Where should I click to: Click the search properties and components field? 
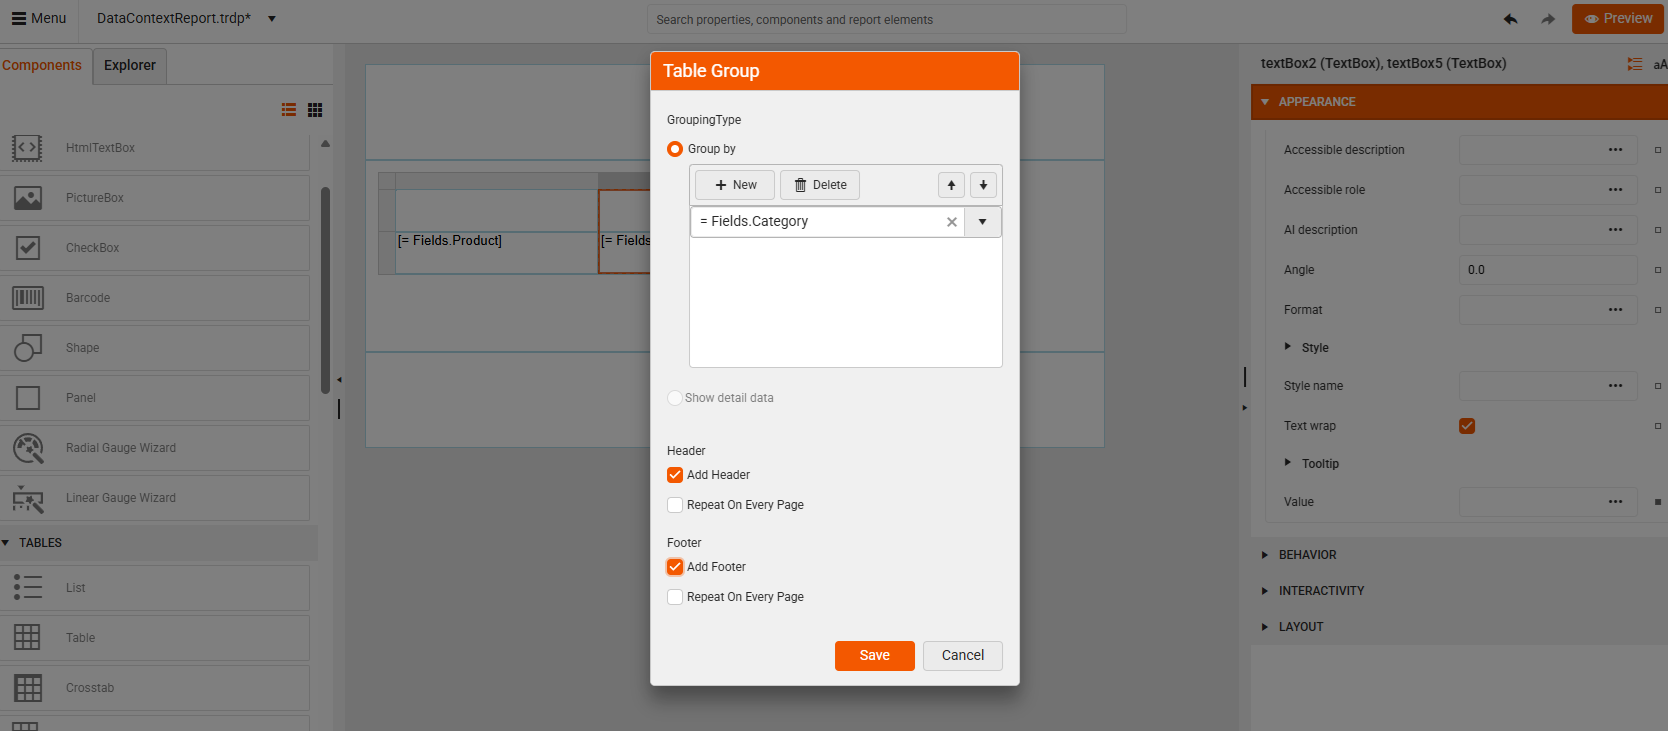click(886, 19)
